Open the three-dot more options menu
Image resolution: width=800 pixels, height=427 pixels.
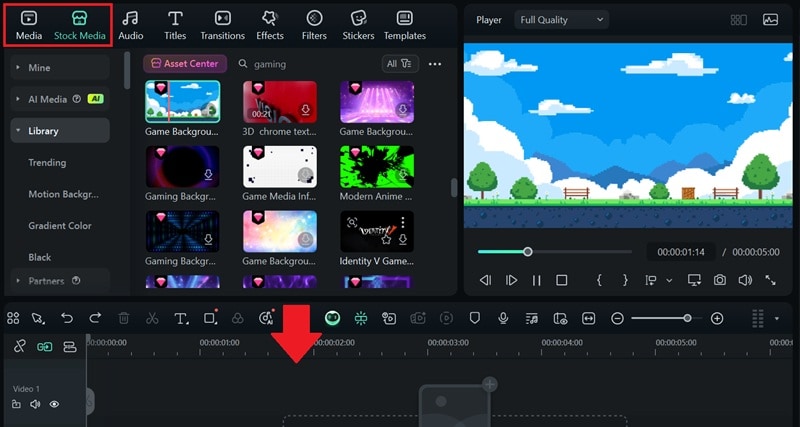[435, 64]
